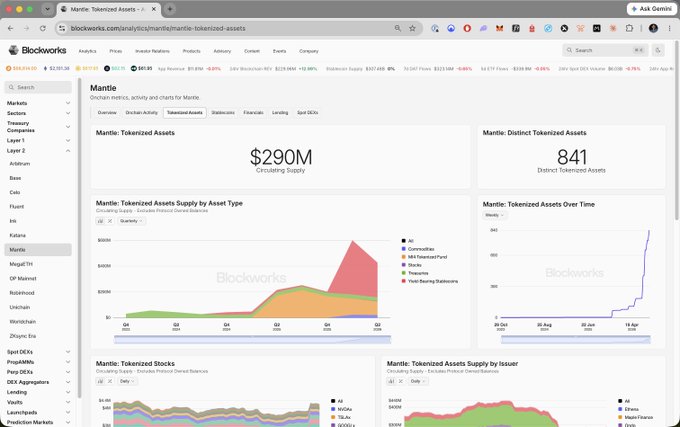
Task: Click the Over Time chart range slider
Action: coord(575,339)
